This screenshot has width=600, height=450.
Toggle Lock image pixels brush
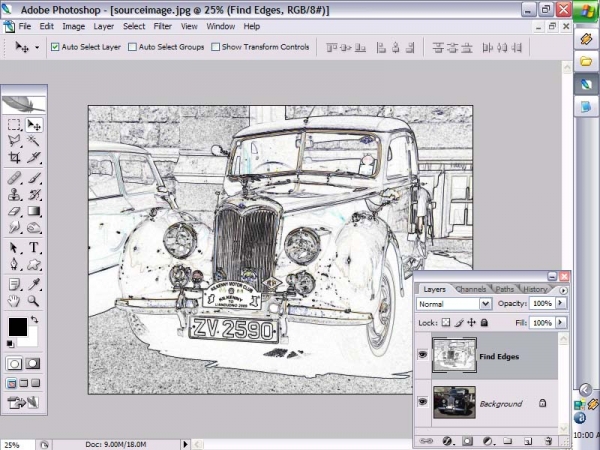pos(459,323)
